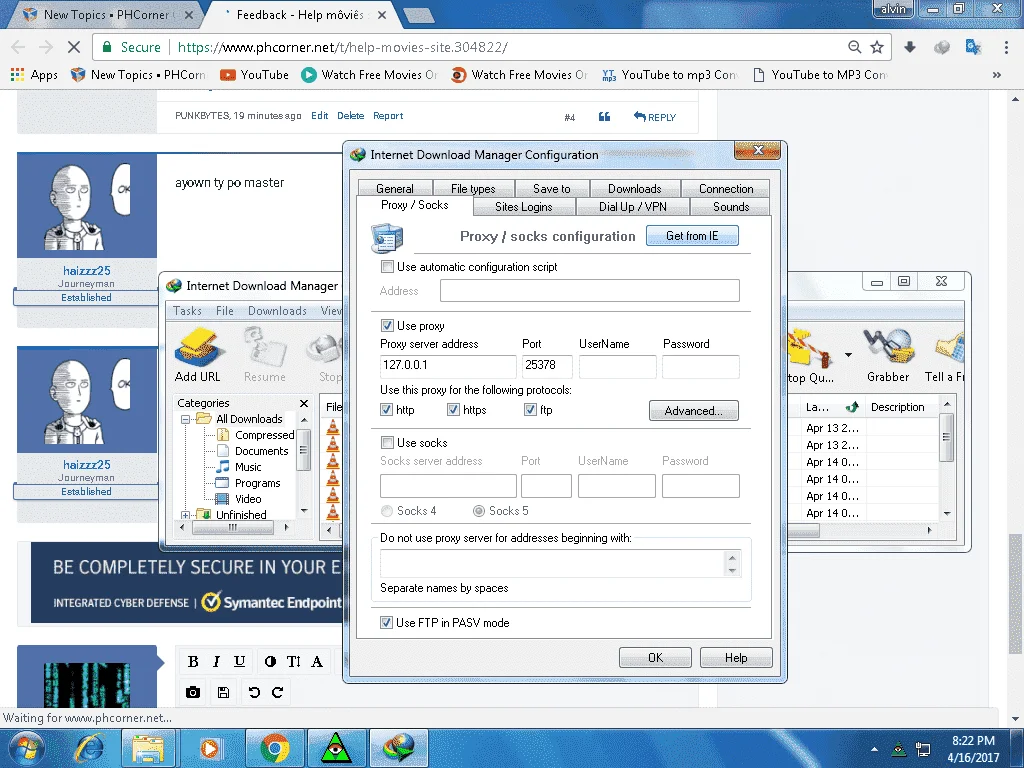Select the Socks 4 radio button
Screen dimensions: 1024x768
click(x=387, y=511)
